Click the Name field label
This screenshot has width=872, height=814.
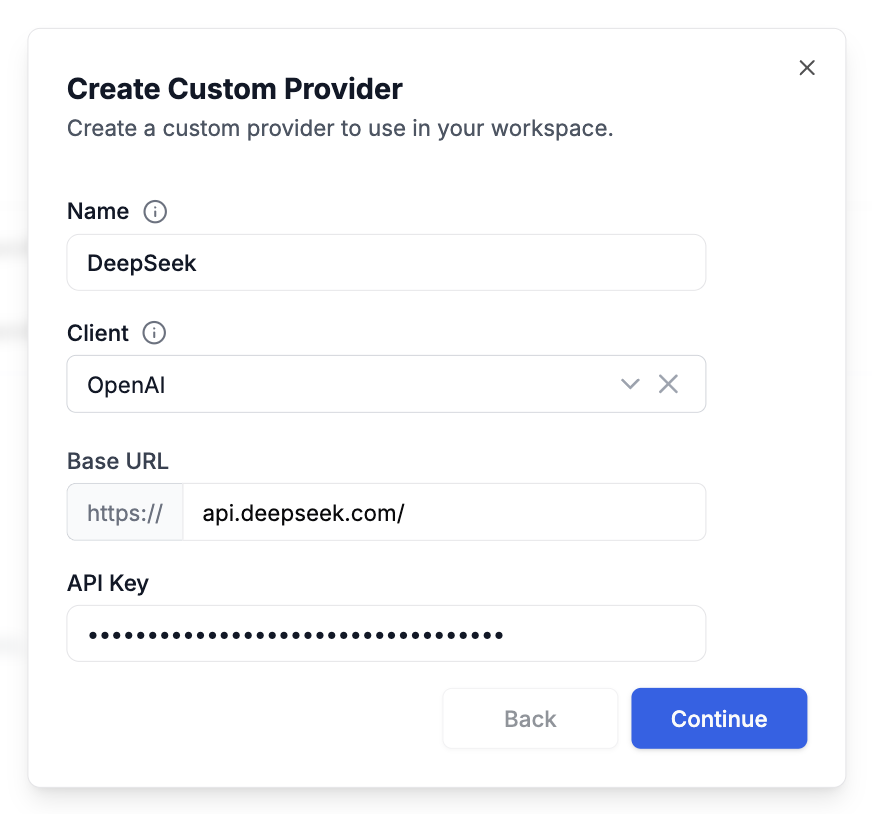click(x=97, y=211)
